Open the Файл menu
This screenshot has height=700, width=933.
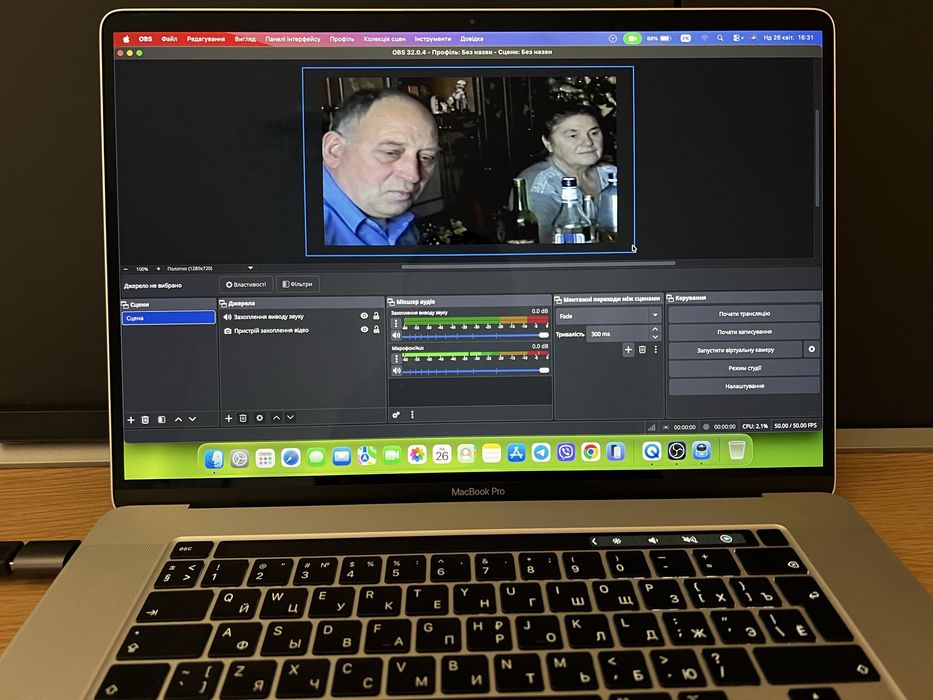pos(169,39)
